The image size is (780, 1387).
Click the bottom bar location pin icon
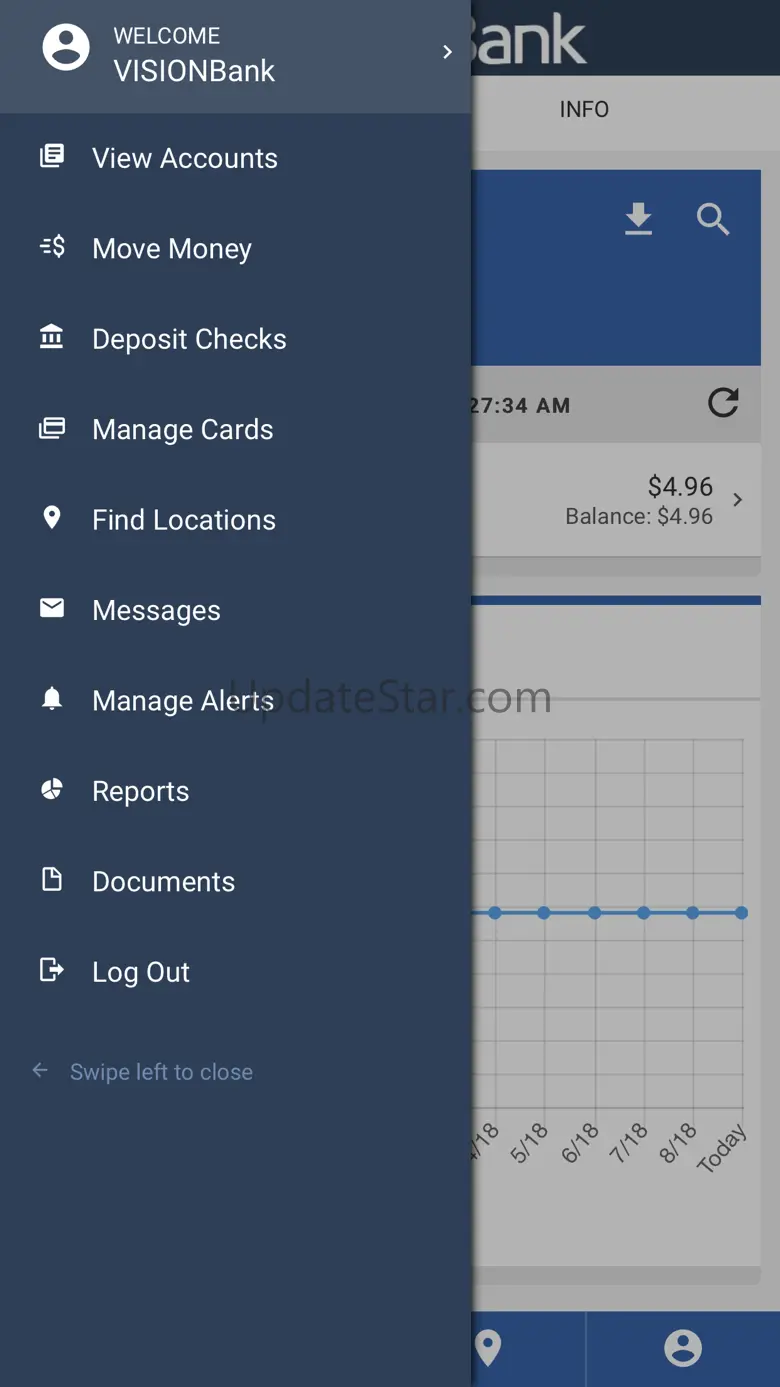488,1348
